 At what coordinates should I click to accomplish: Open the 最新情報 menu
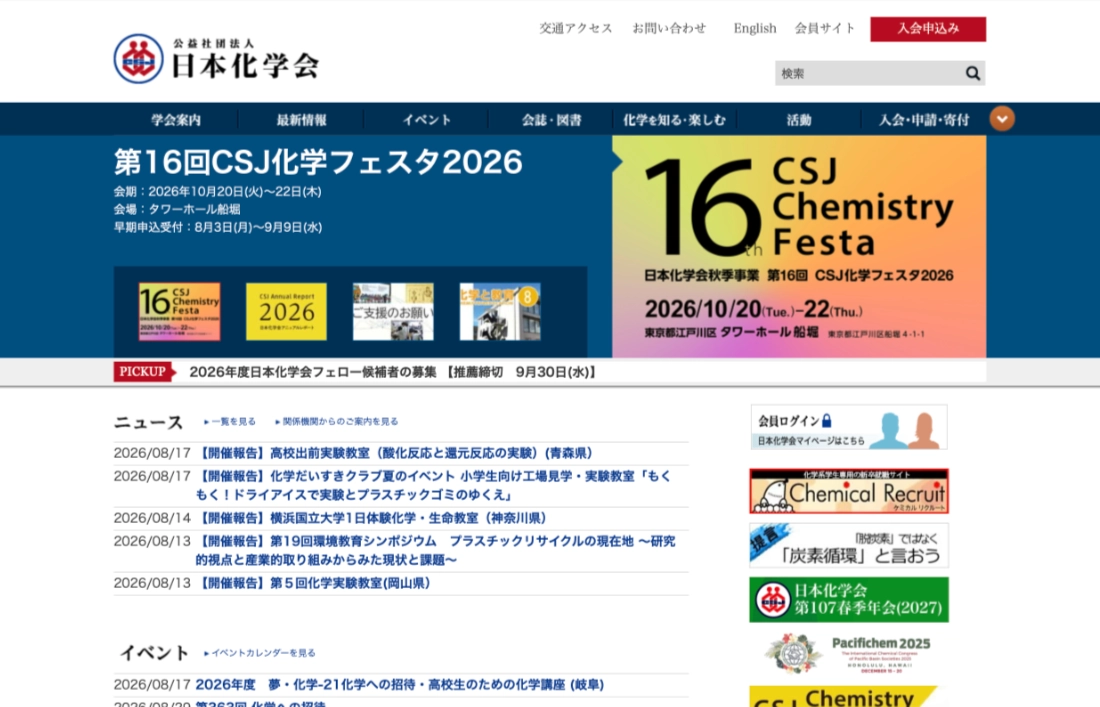(301, 120)
